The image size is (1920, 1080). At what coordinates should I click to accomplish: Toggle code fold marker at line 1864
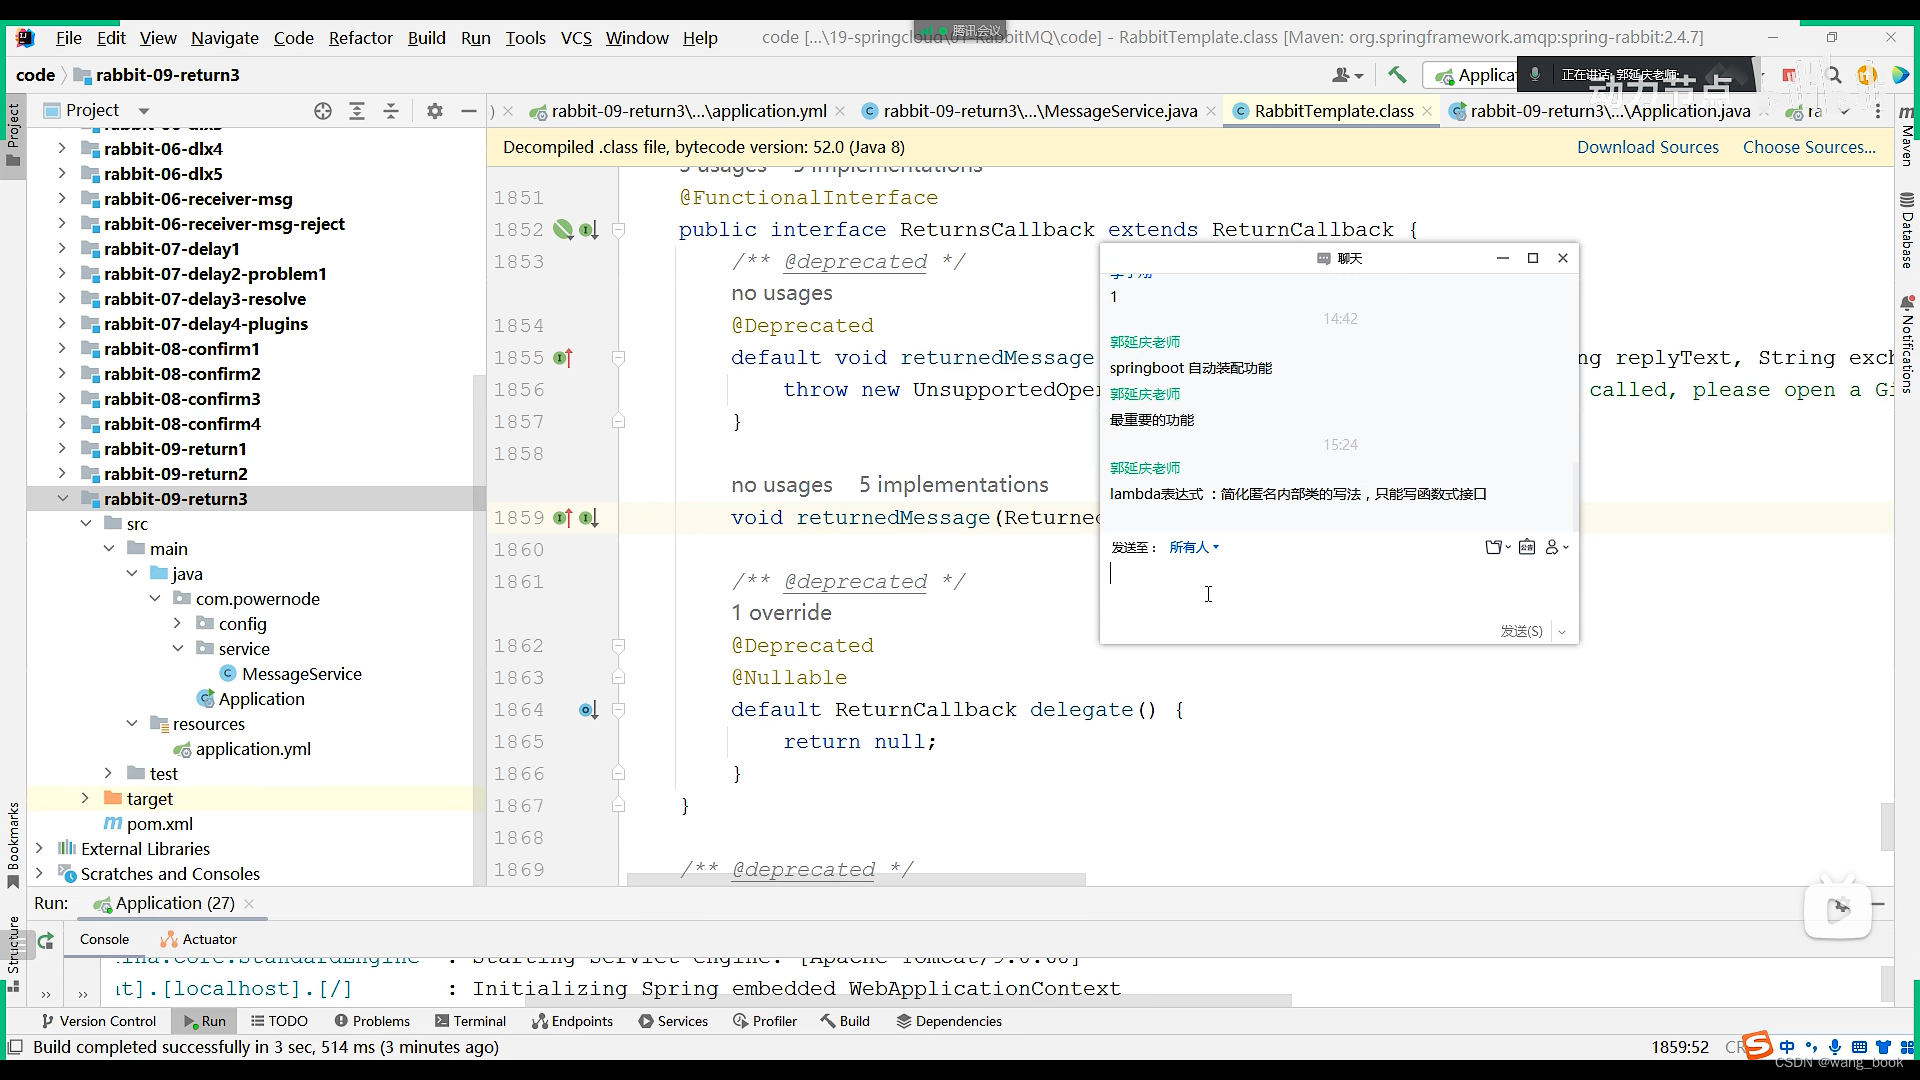click(x=618, y=710)
